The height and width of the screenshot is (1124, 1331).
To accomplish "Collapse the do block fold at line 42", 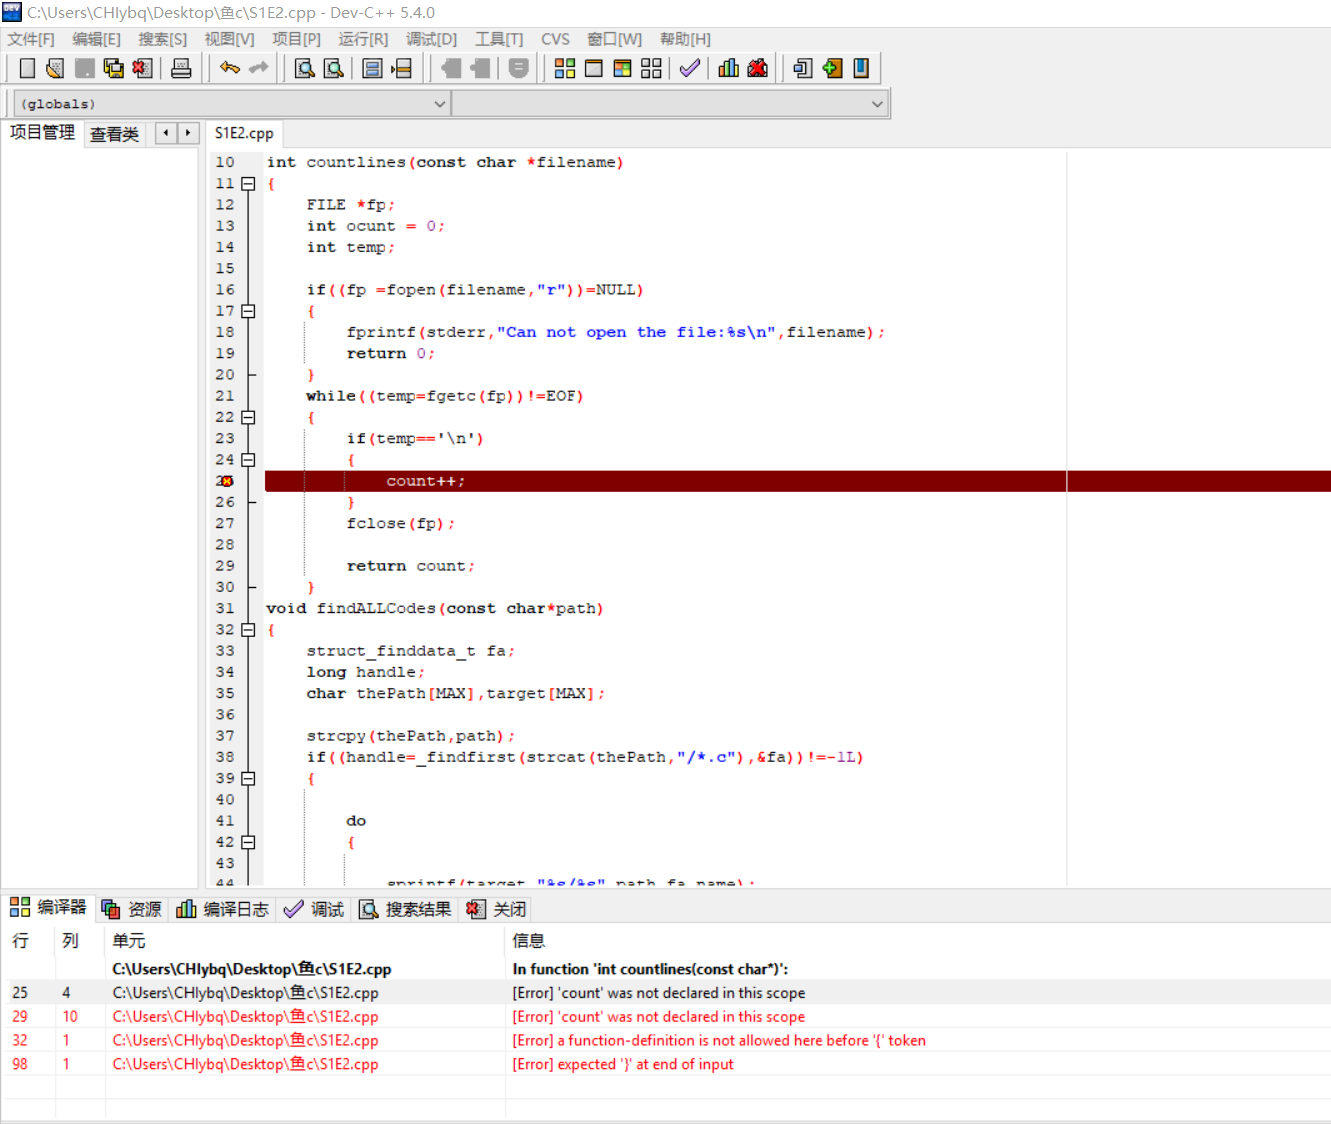I will pos(248,842).
